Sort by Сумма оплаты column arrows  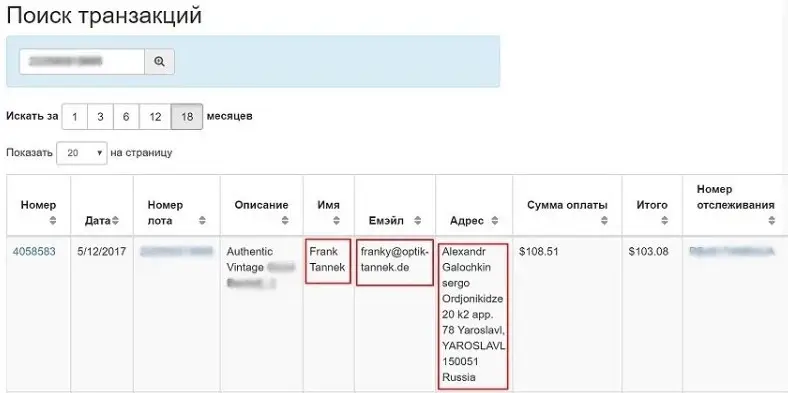(x=604, y=221)
